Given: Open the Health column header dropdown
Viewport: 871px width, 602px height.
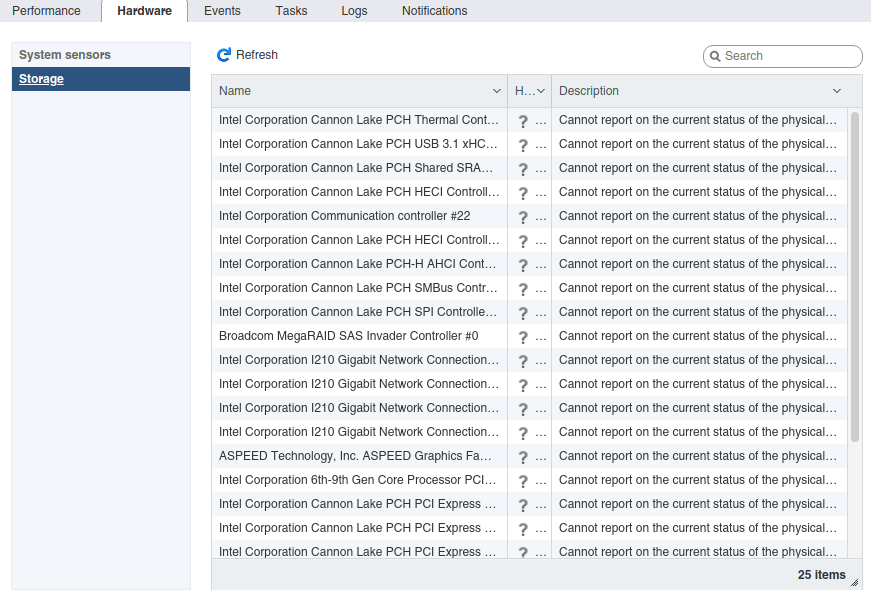Looking at the screenshot, I should click(541, 91).
